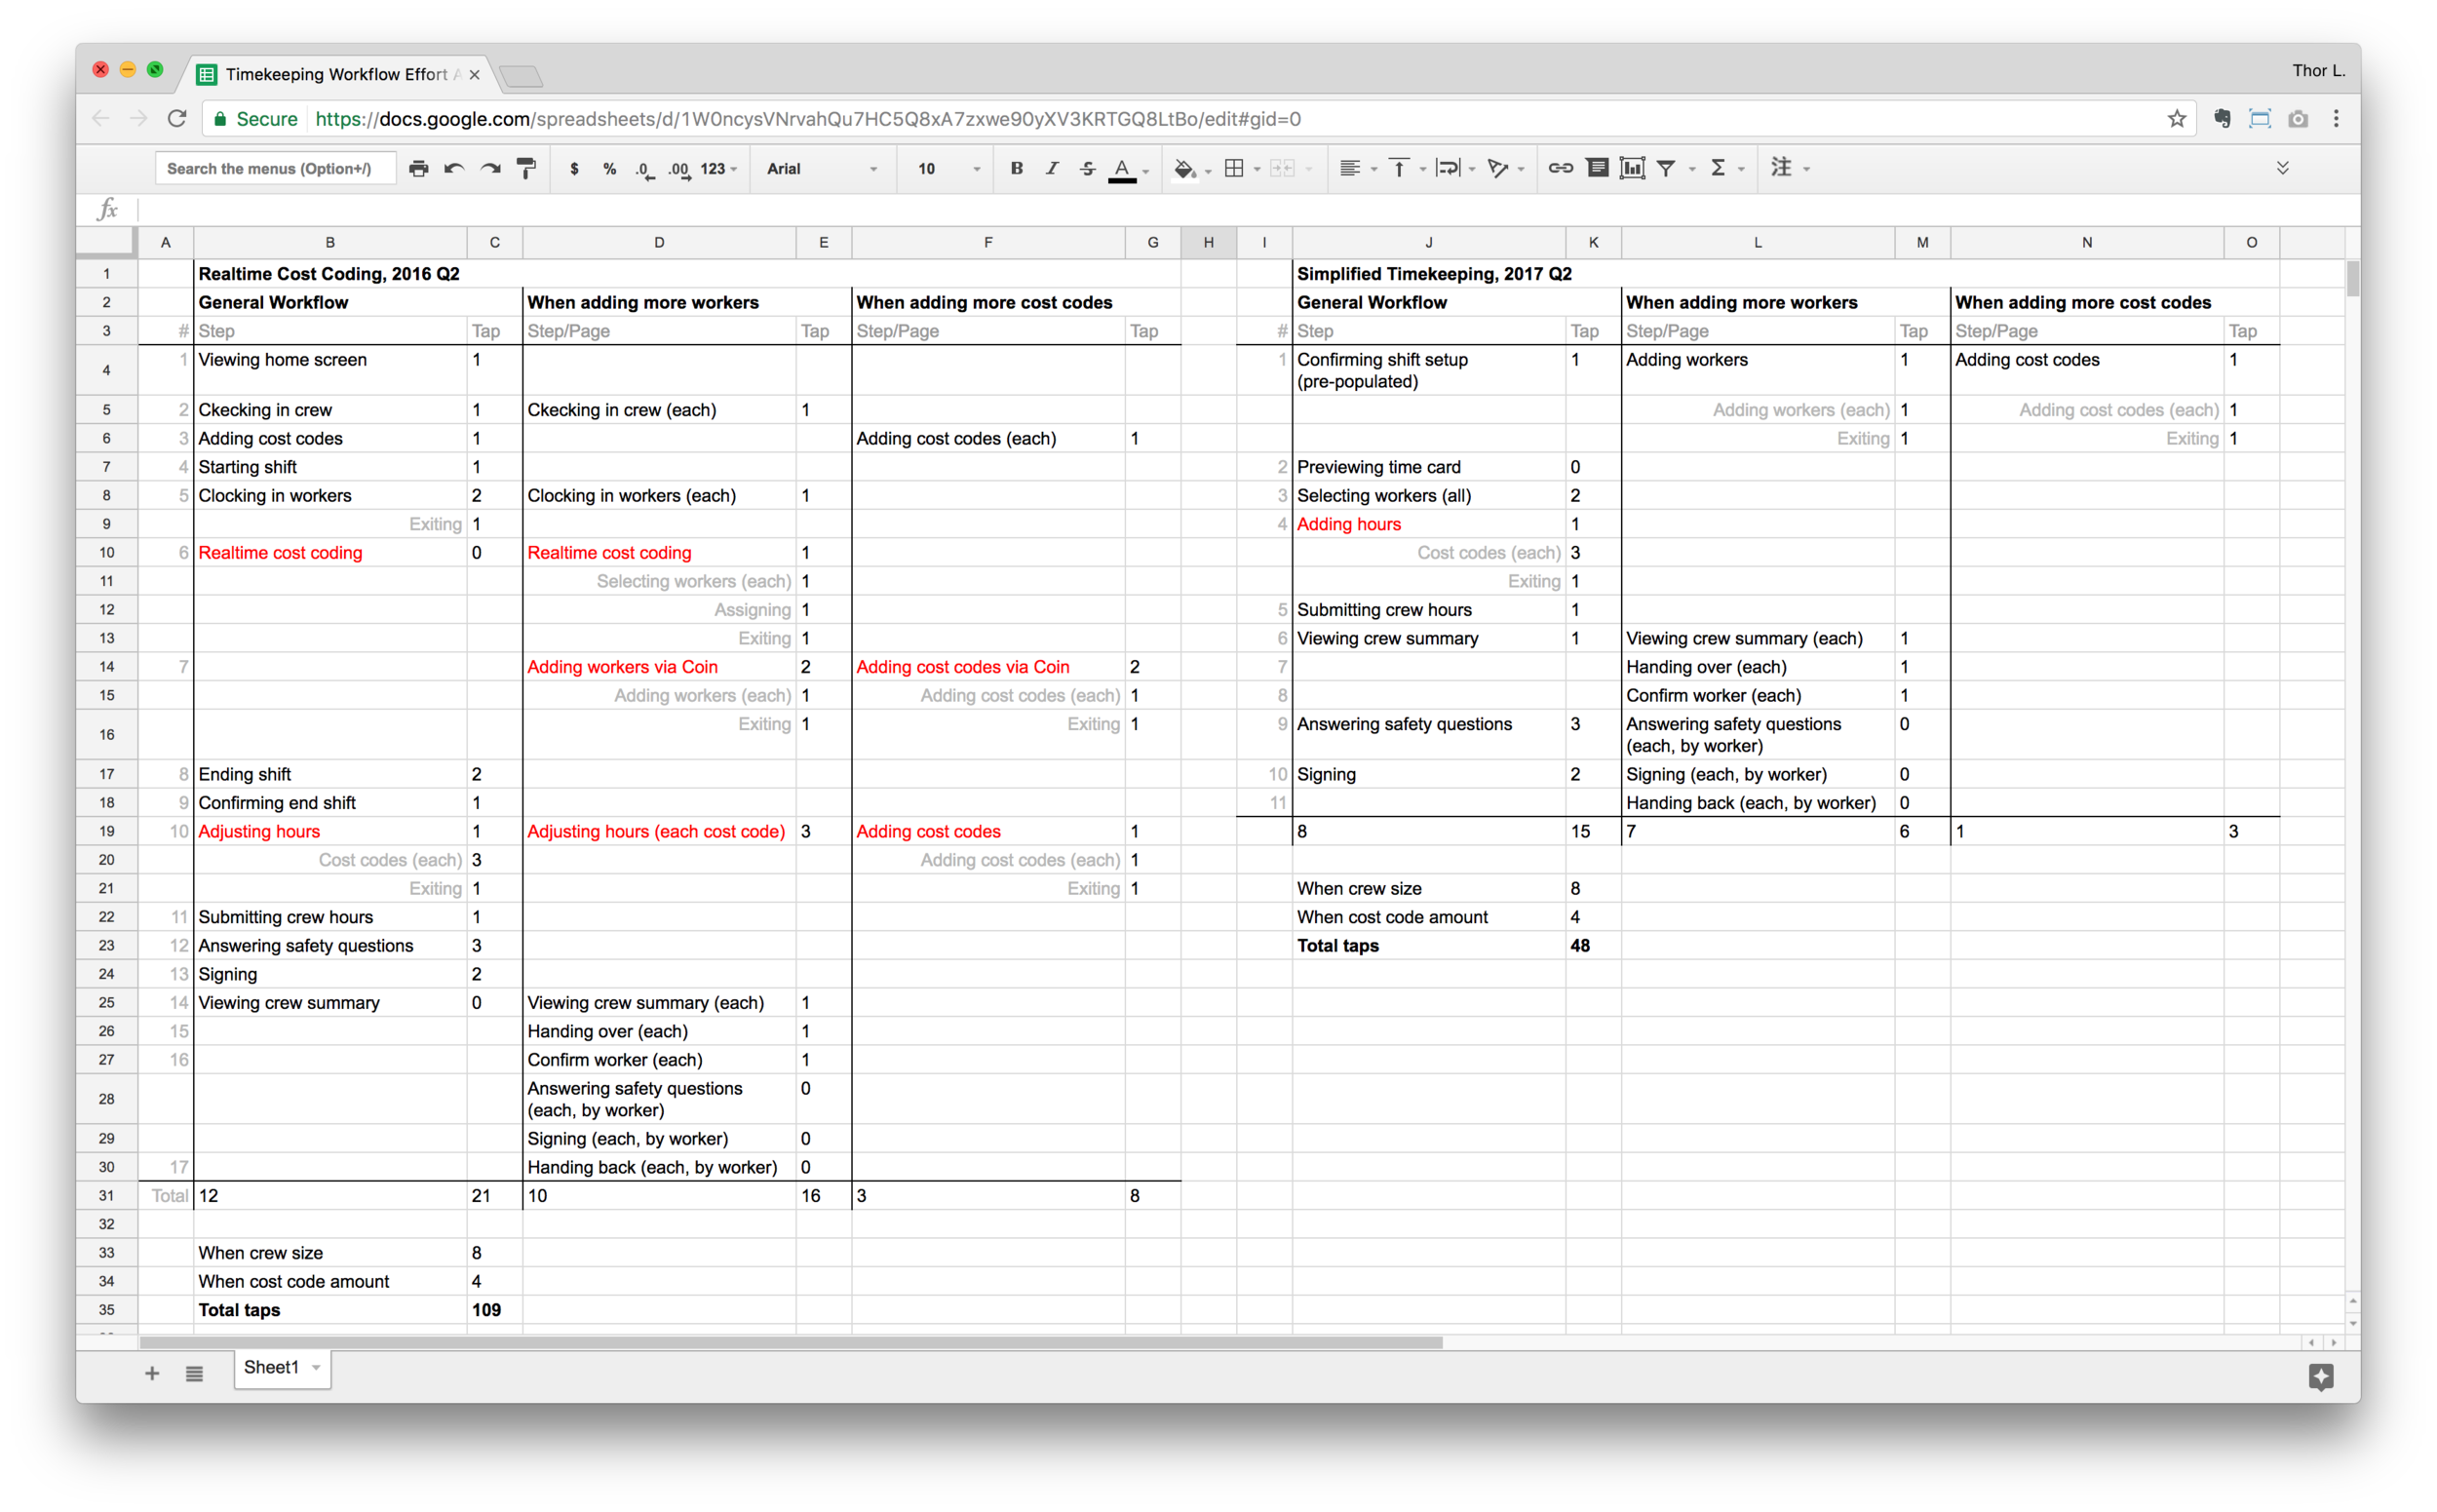Select column H header

1208,242
